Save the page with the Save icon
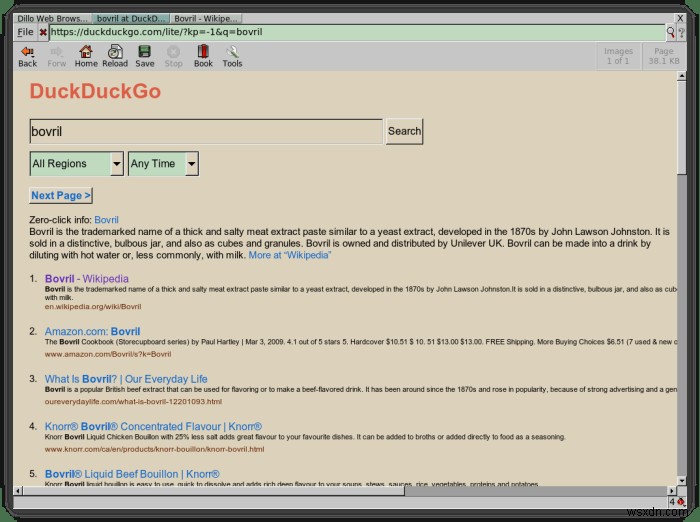The image size is (700, 522). point(145,56)
